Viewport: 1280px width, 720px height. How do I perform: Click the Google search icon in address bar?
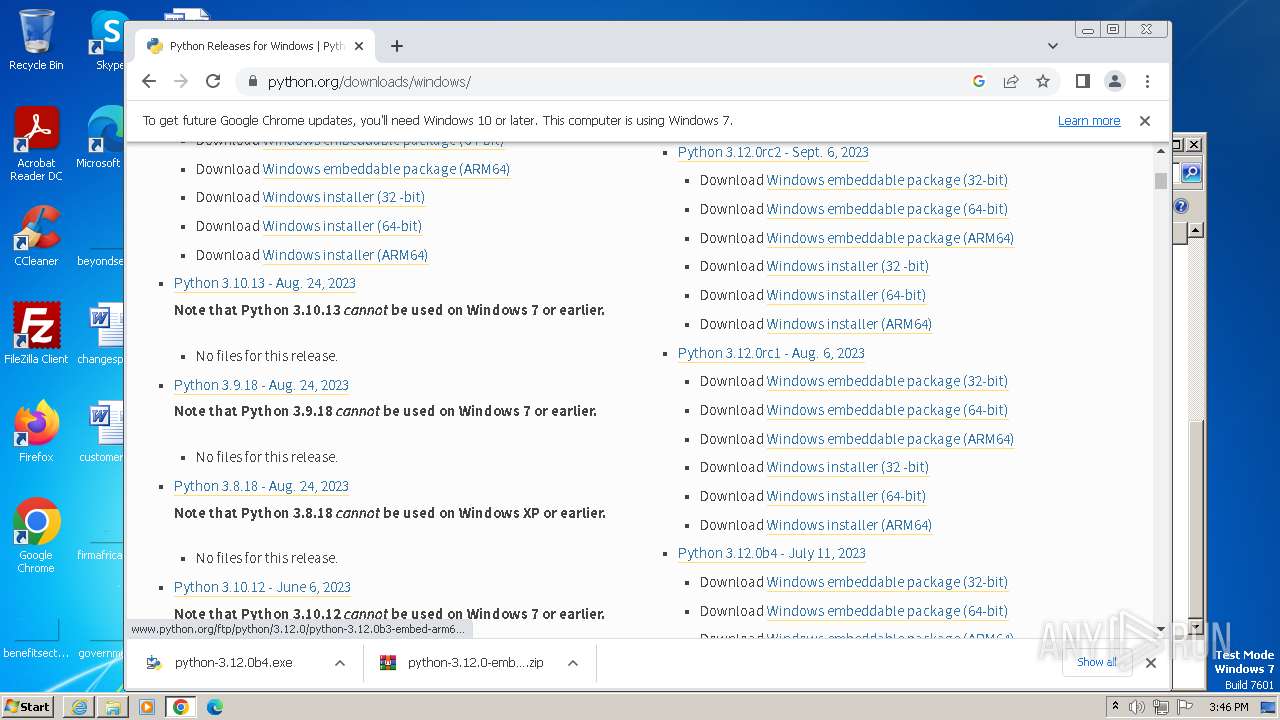pos(979,82)
